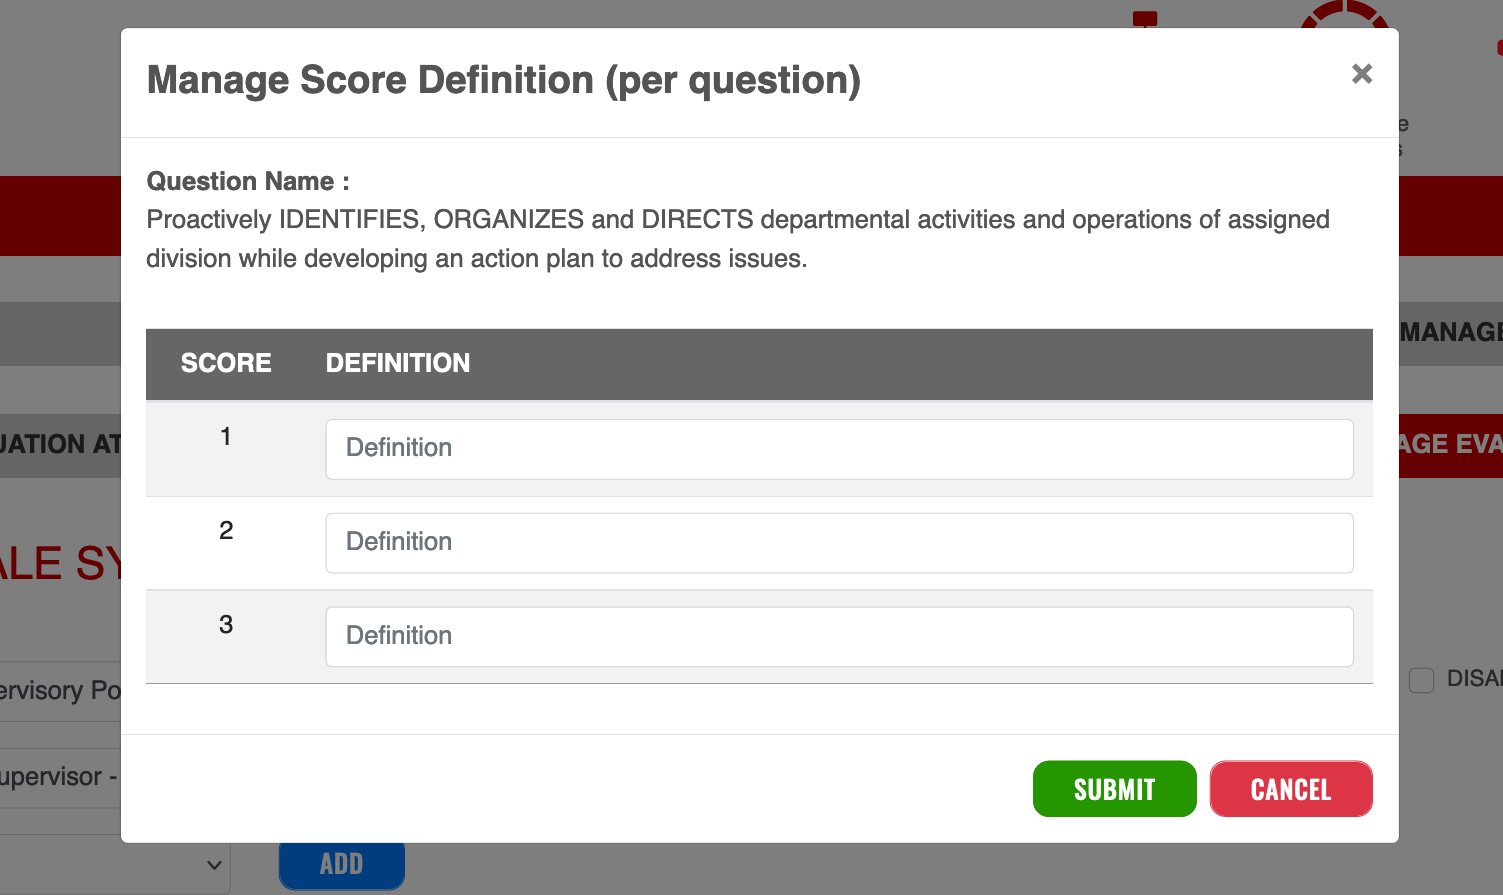This screenshot has width=1503, height=895.
Task: Select the Definition box for score 3
Action: 839,637
